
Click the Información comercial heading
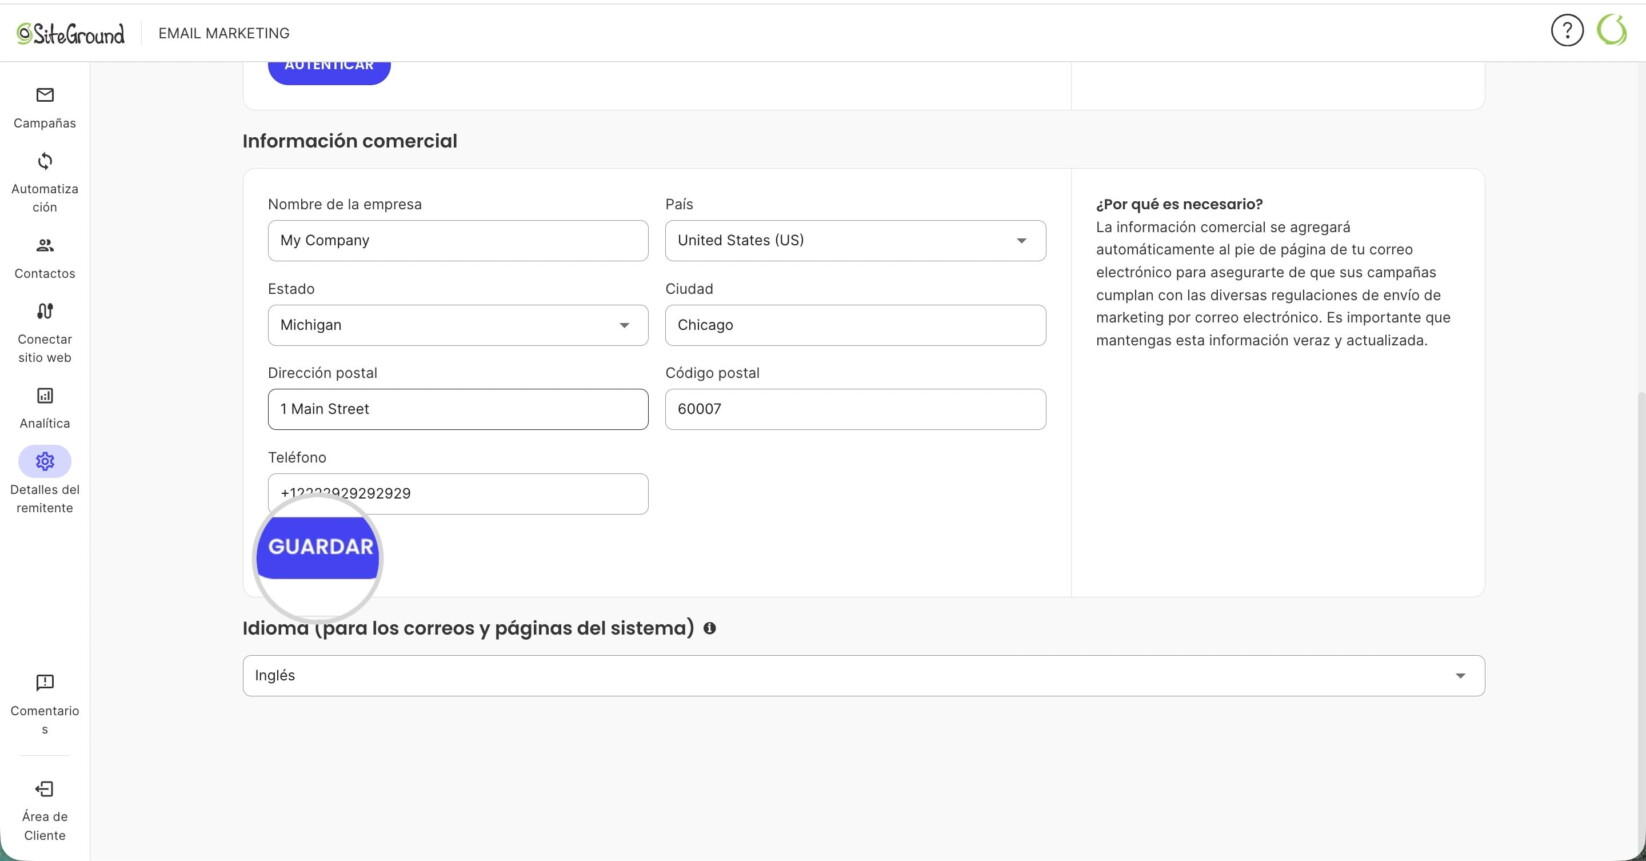coord(350,141)
